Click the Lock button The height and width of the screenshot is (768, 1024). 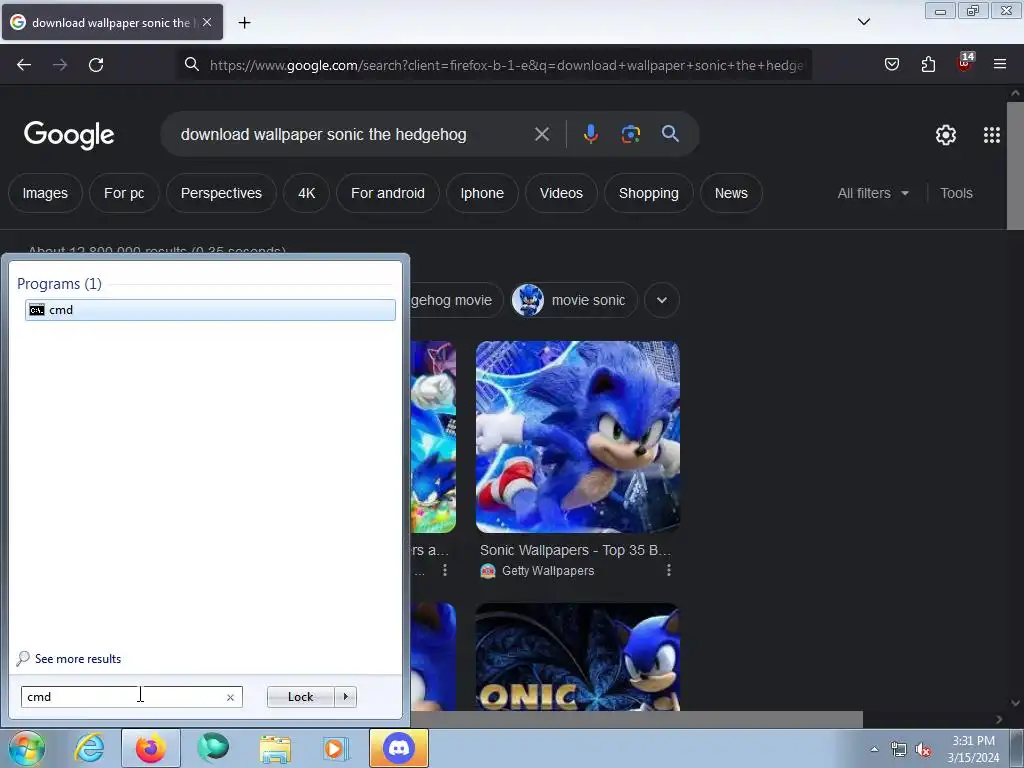(300, 697)
